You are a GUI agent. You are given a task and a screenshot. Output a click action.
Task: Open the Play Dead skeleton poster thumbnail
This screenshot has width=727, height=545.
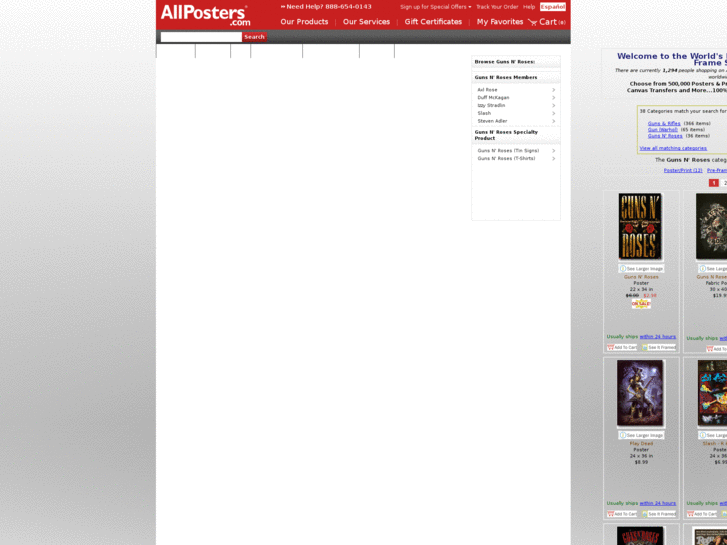tap(640, 393)
